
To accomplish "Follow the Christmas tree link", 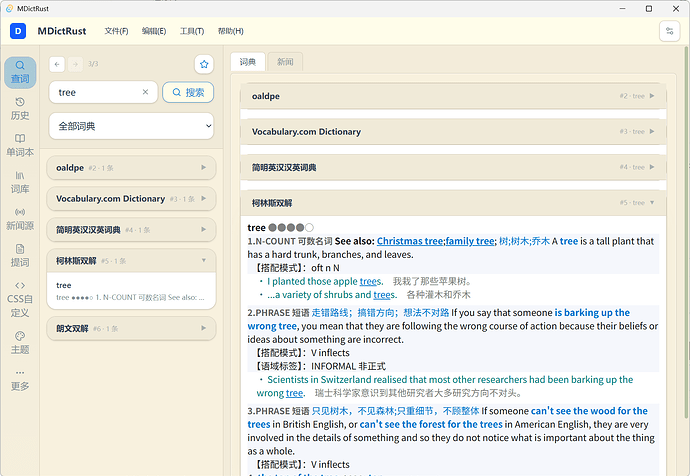I will [x=410, y=241].
